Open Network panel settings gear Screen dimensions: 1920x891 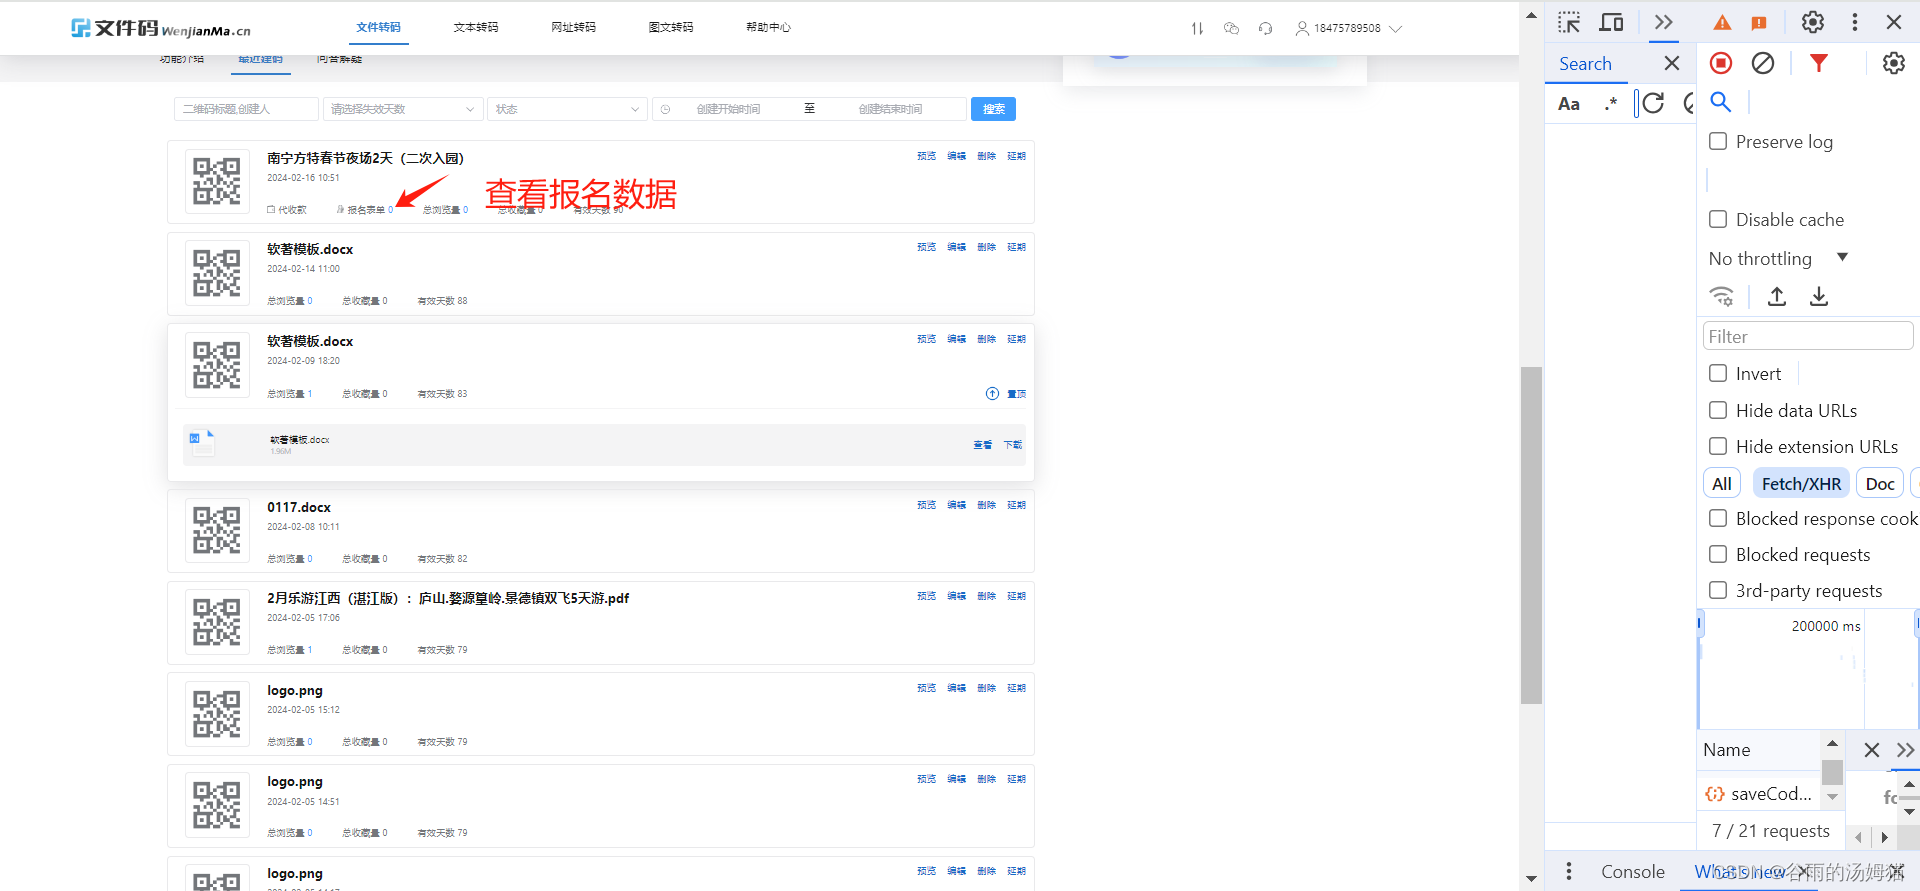point(1894,63)
